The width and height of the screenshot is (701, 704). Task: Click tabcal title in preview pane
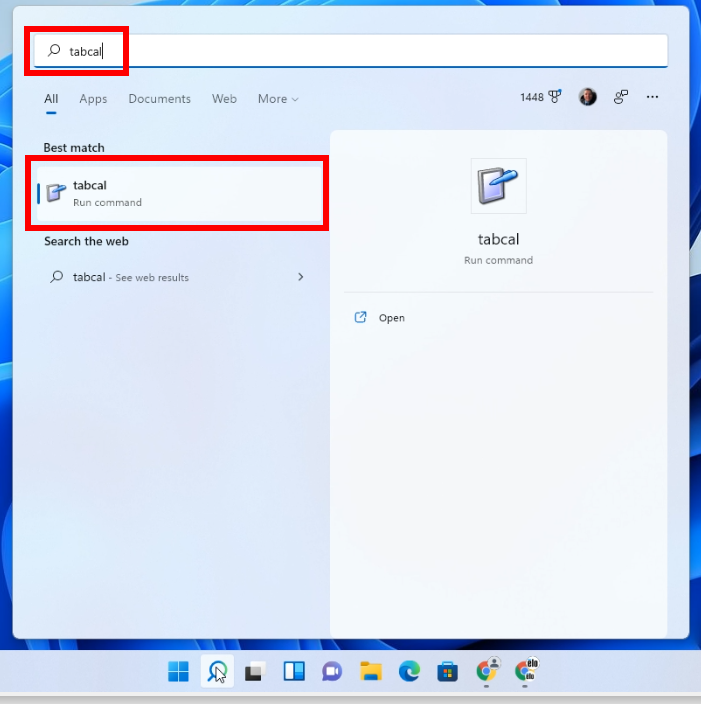[x=498, y=239]
